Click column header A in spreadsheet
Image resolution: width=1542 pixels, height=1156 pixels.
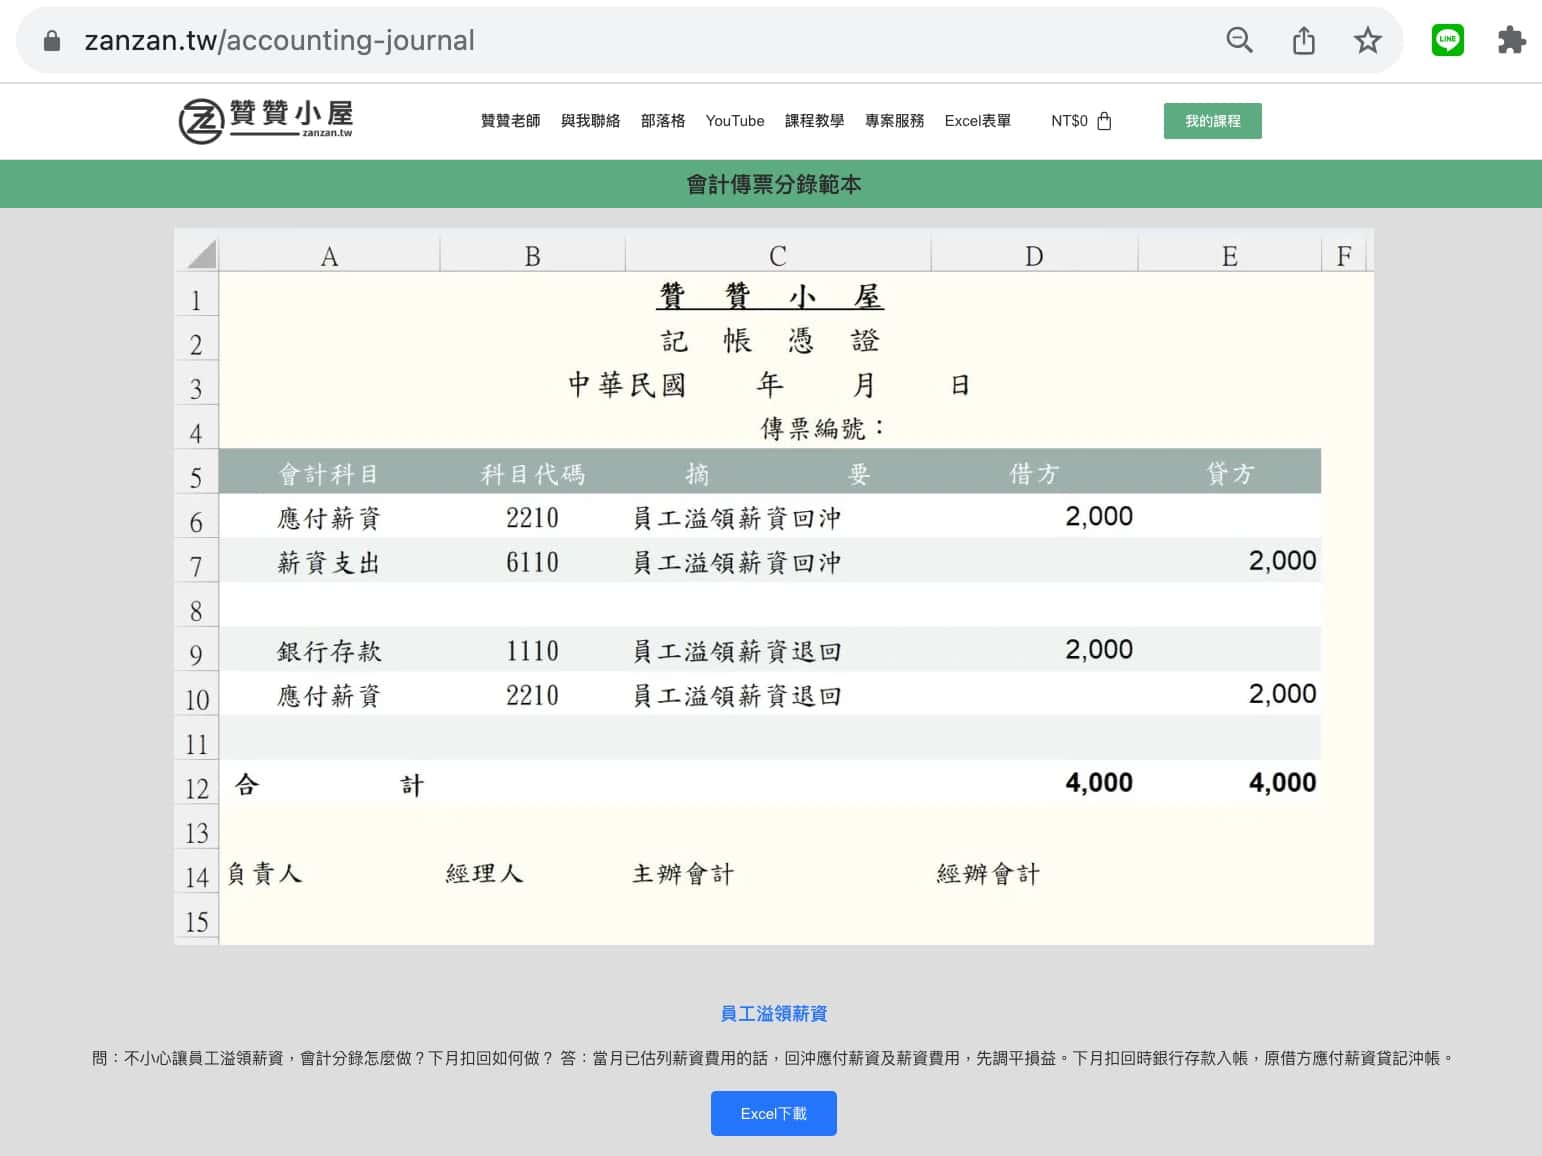click(329, 256)
